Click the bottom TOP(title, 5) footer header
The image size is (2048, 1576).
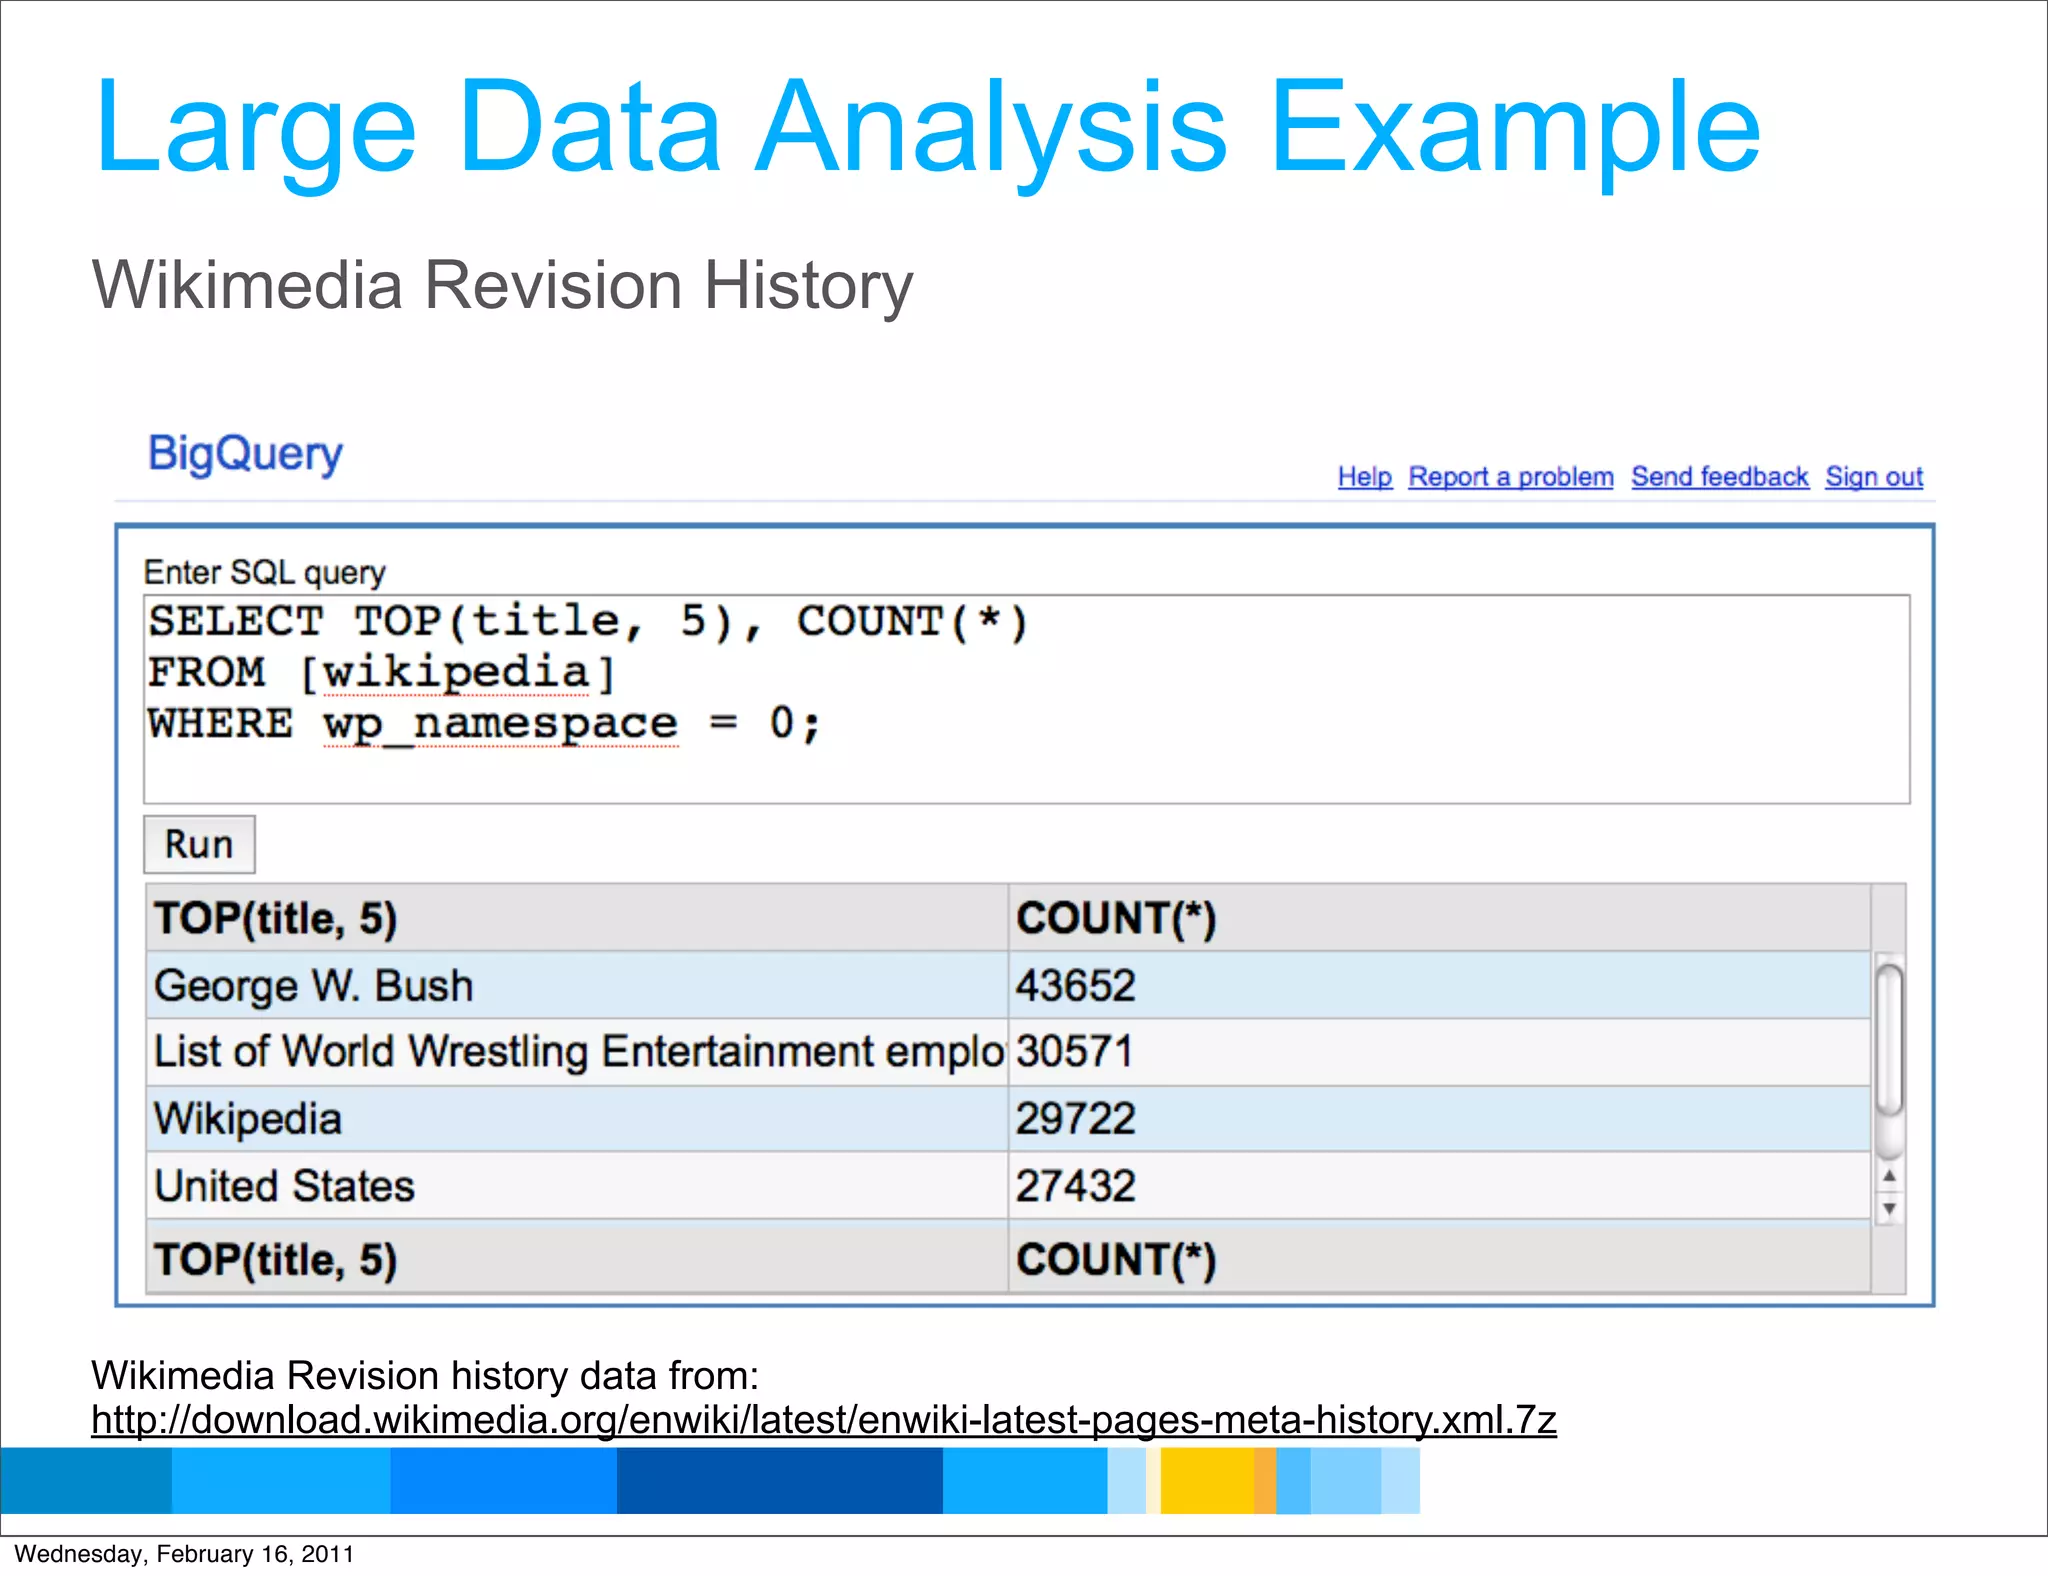(577, 1258)
